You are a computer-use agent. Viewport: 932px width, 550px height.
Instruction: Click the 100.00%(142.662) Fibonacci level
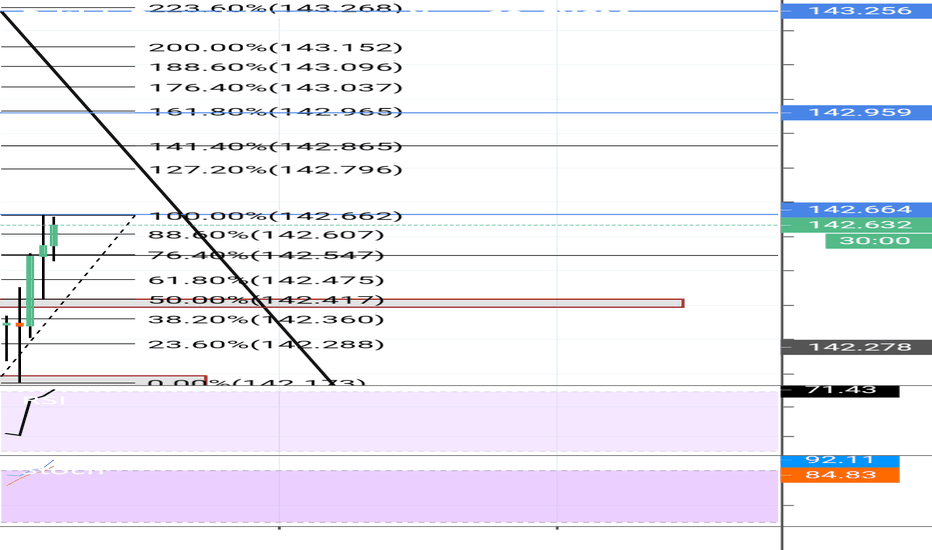tap(275, 216)
